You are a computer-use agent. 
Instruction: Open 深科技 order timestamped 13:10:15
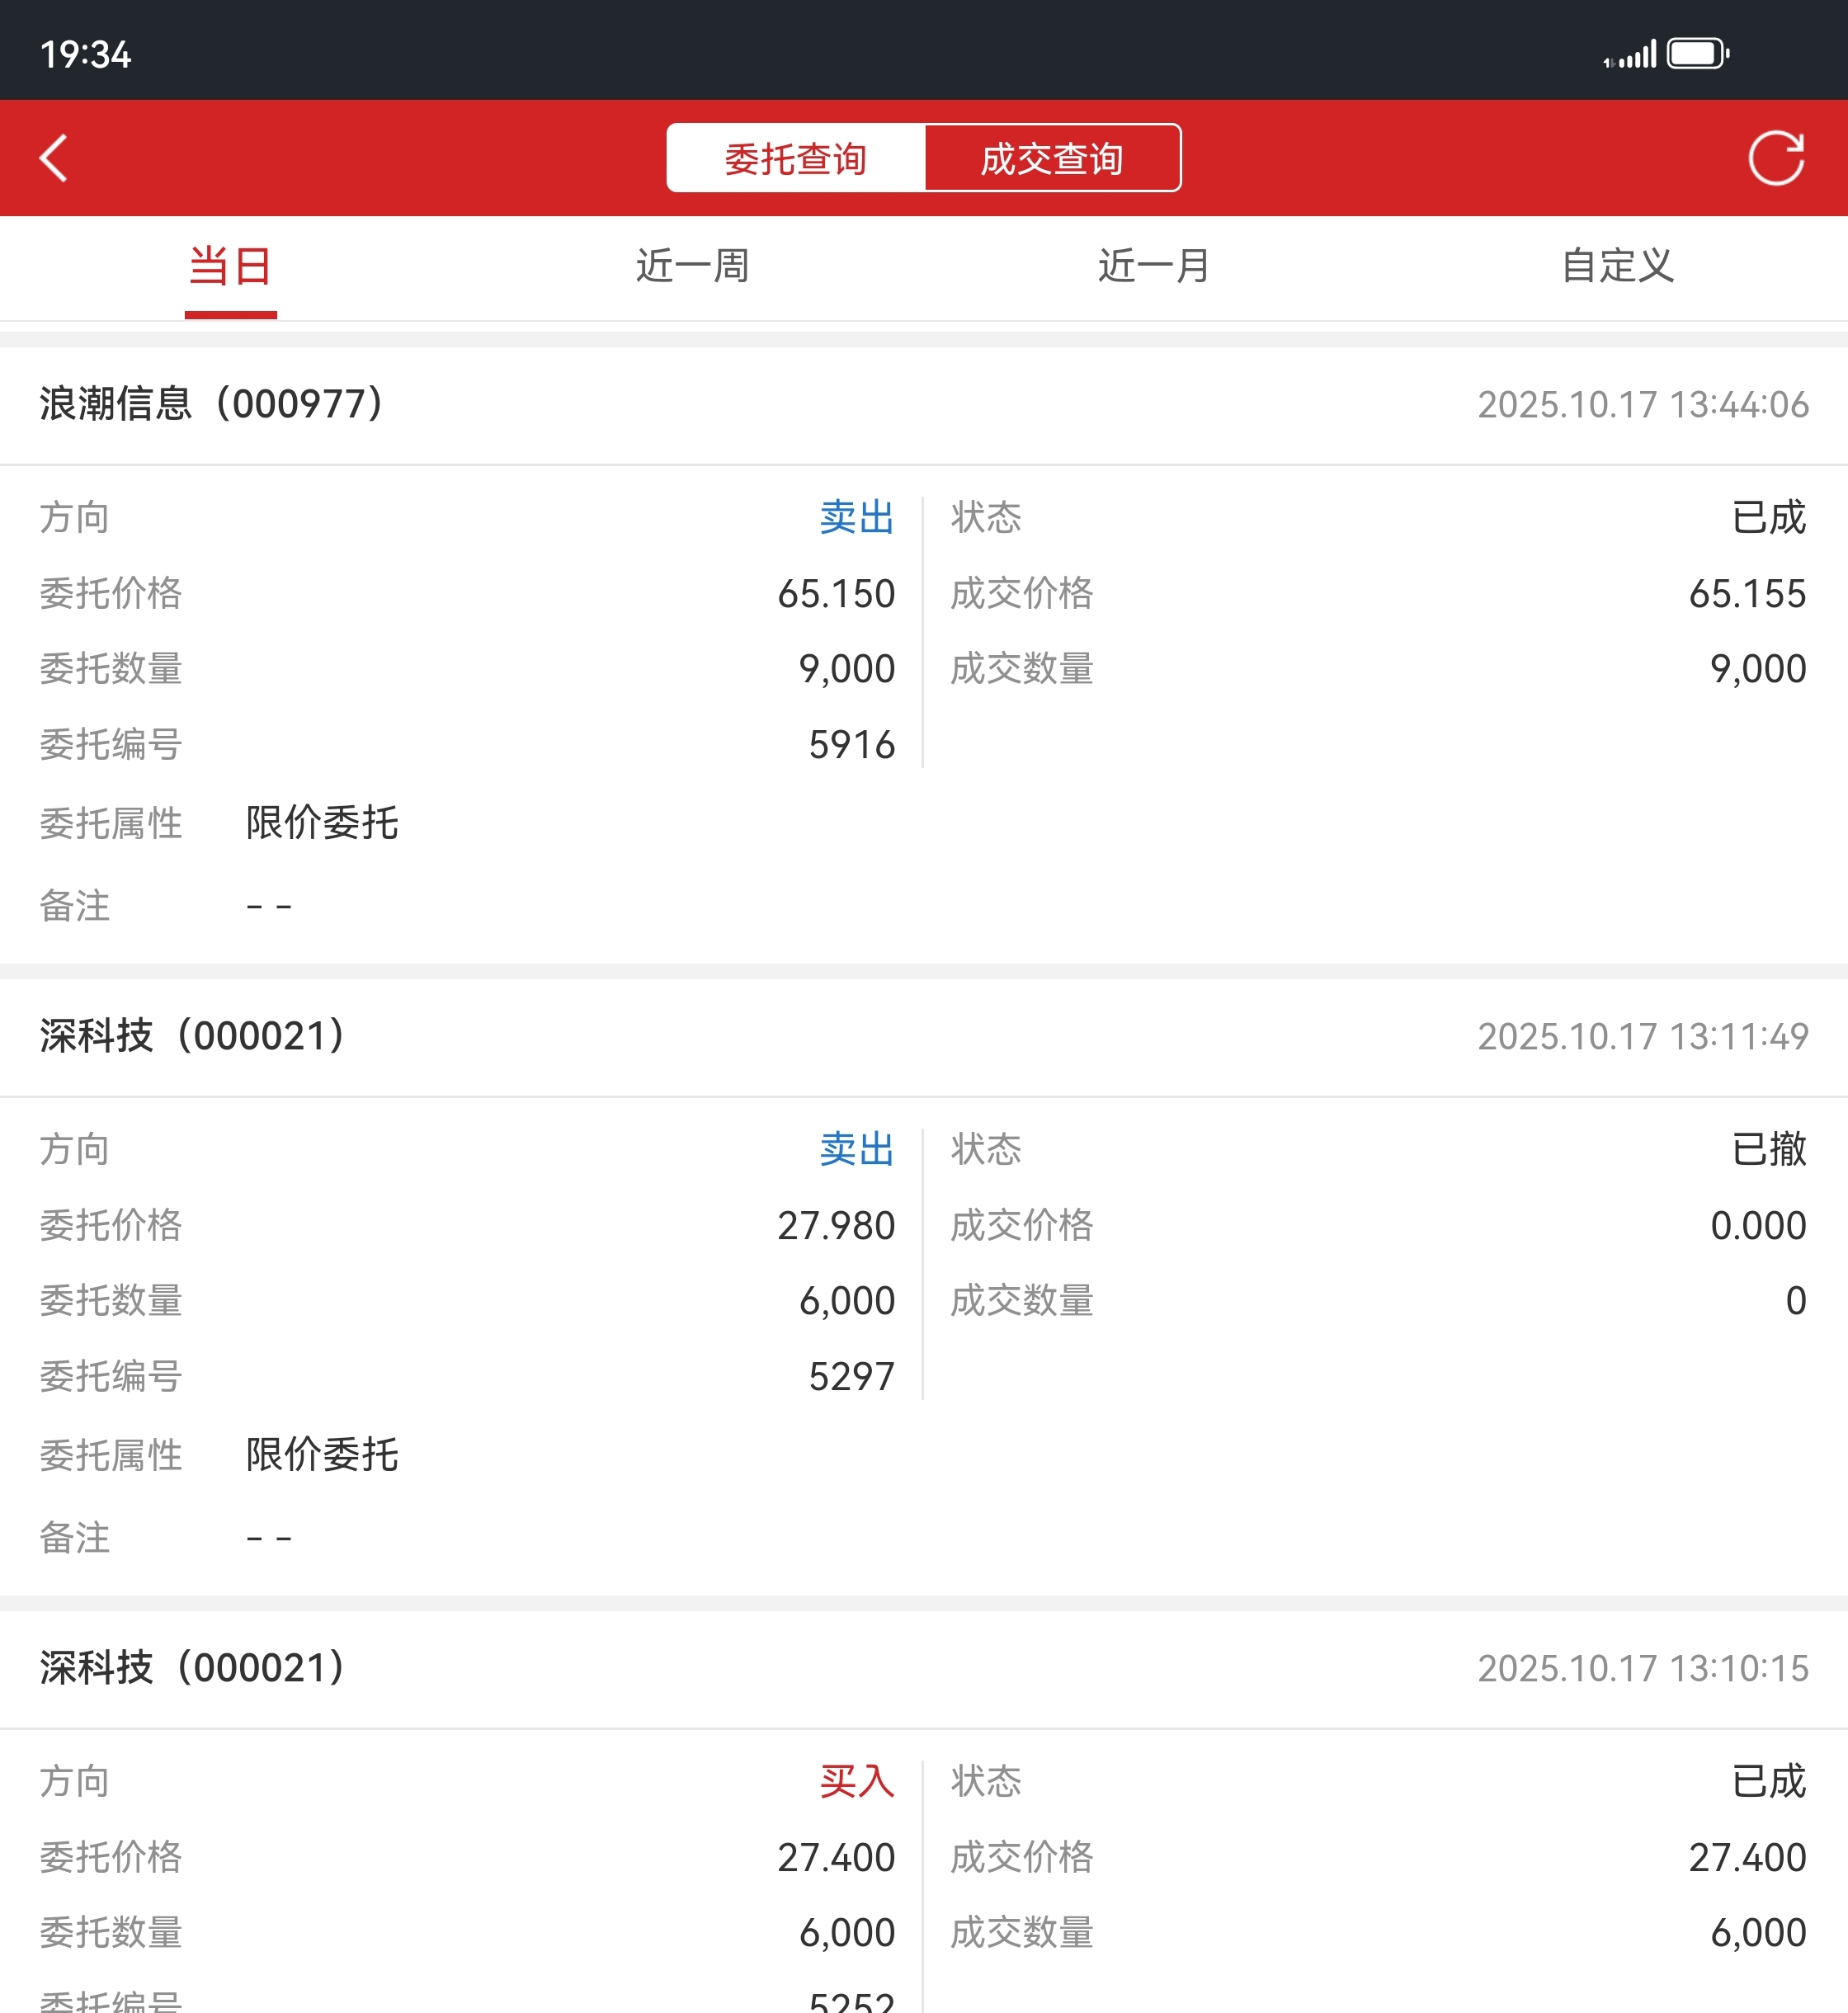(193, 1668)
